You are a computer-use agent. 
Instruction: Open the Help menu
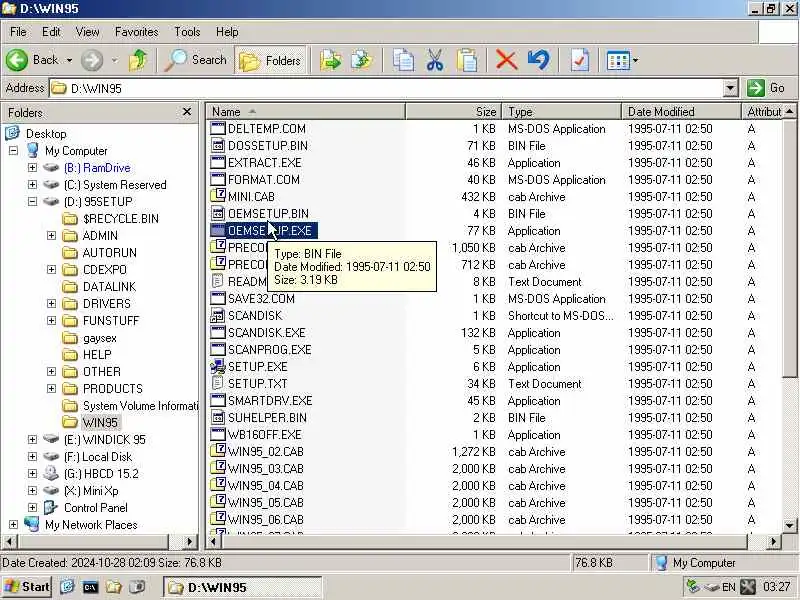(227, 32)
